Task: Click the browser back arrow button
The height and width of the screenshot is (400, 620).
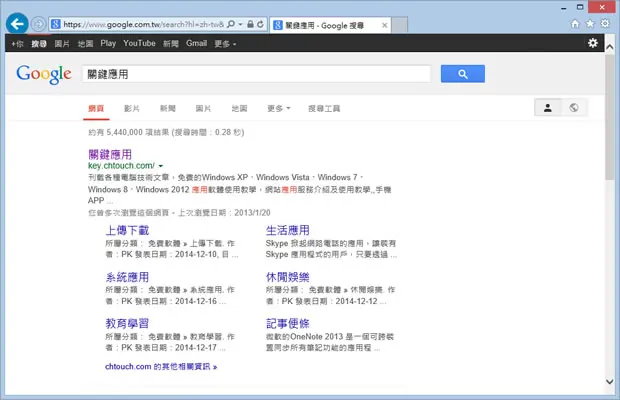Action: coord(17,24)
